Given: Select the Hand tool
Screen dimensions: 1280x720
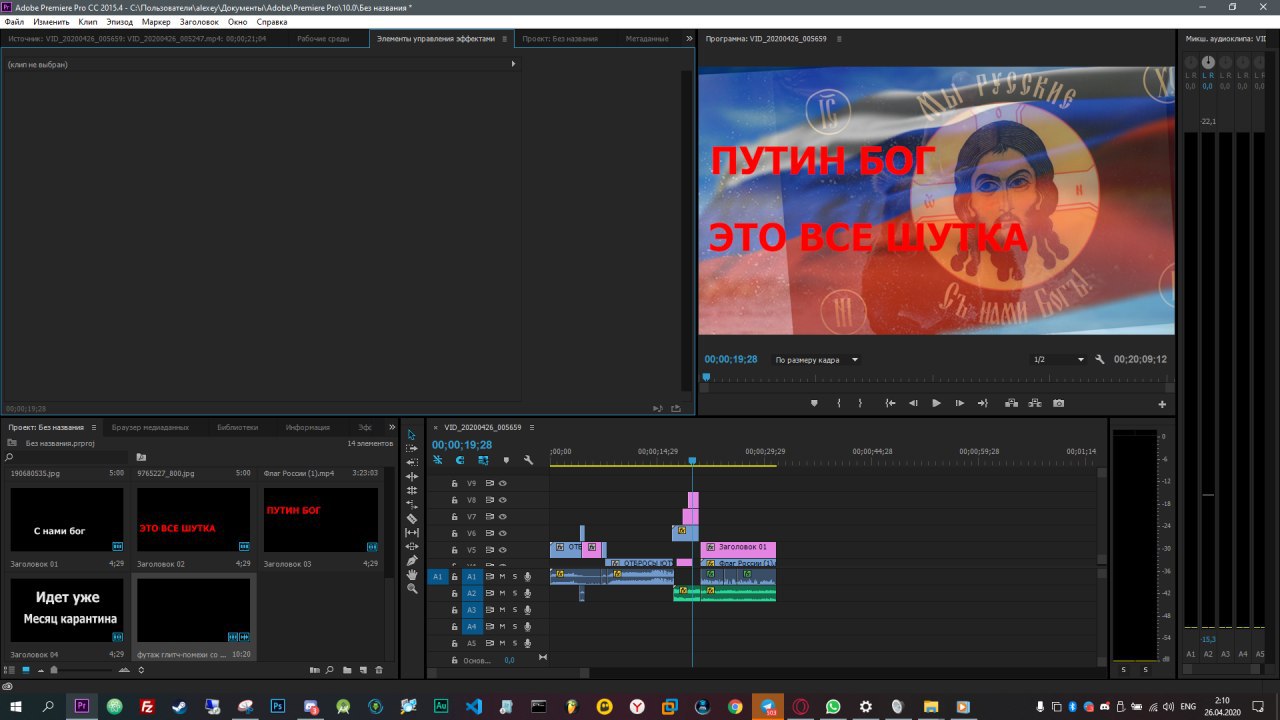Looking at the screenshot, I should click(412, 575).
